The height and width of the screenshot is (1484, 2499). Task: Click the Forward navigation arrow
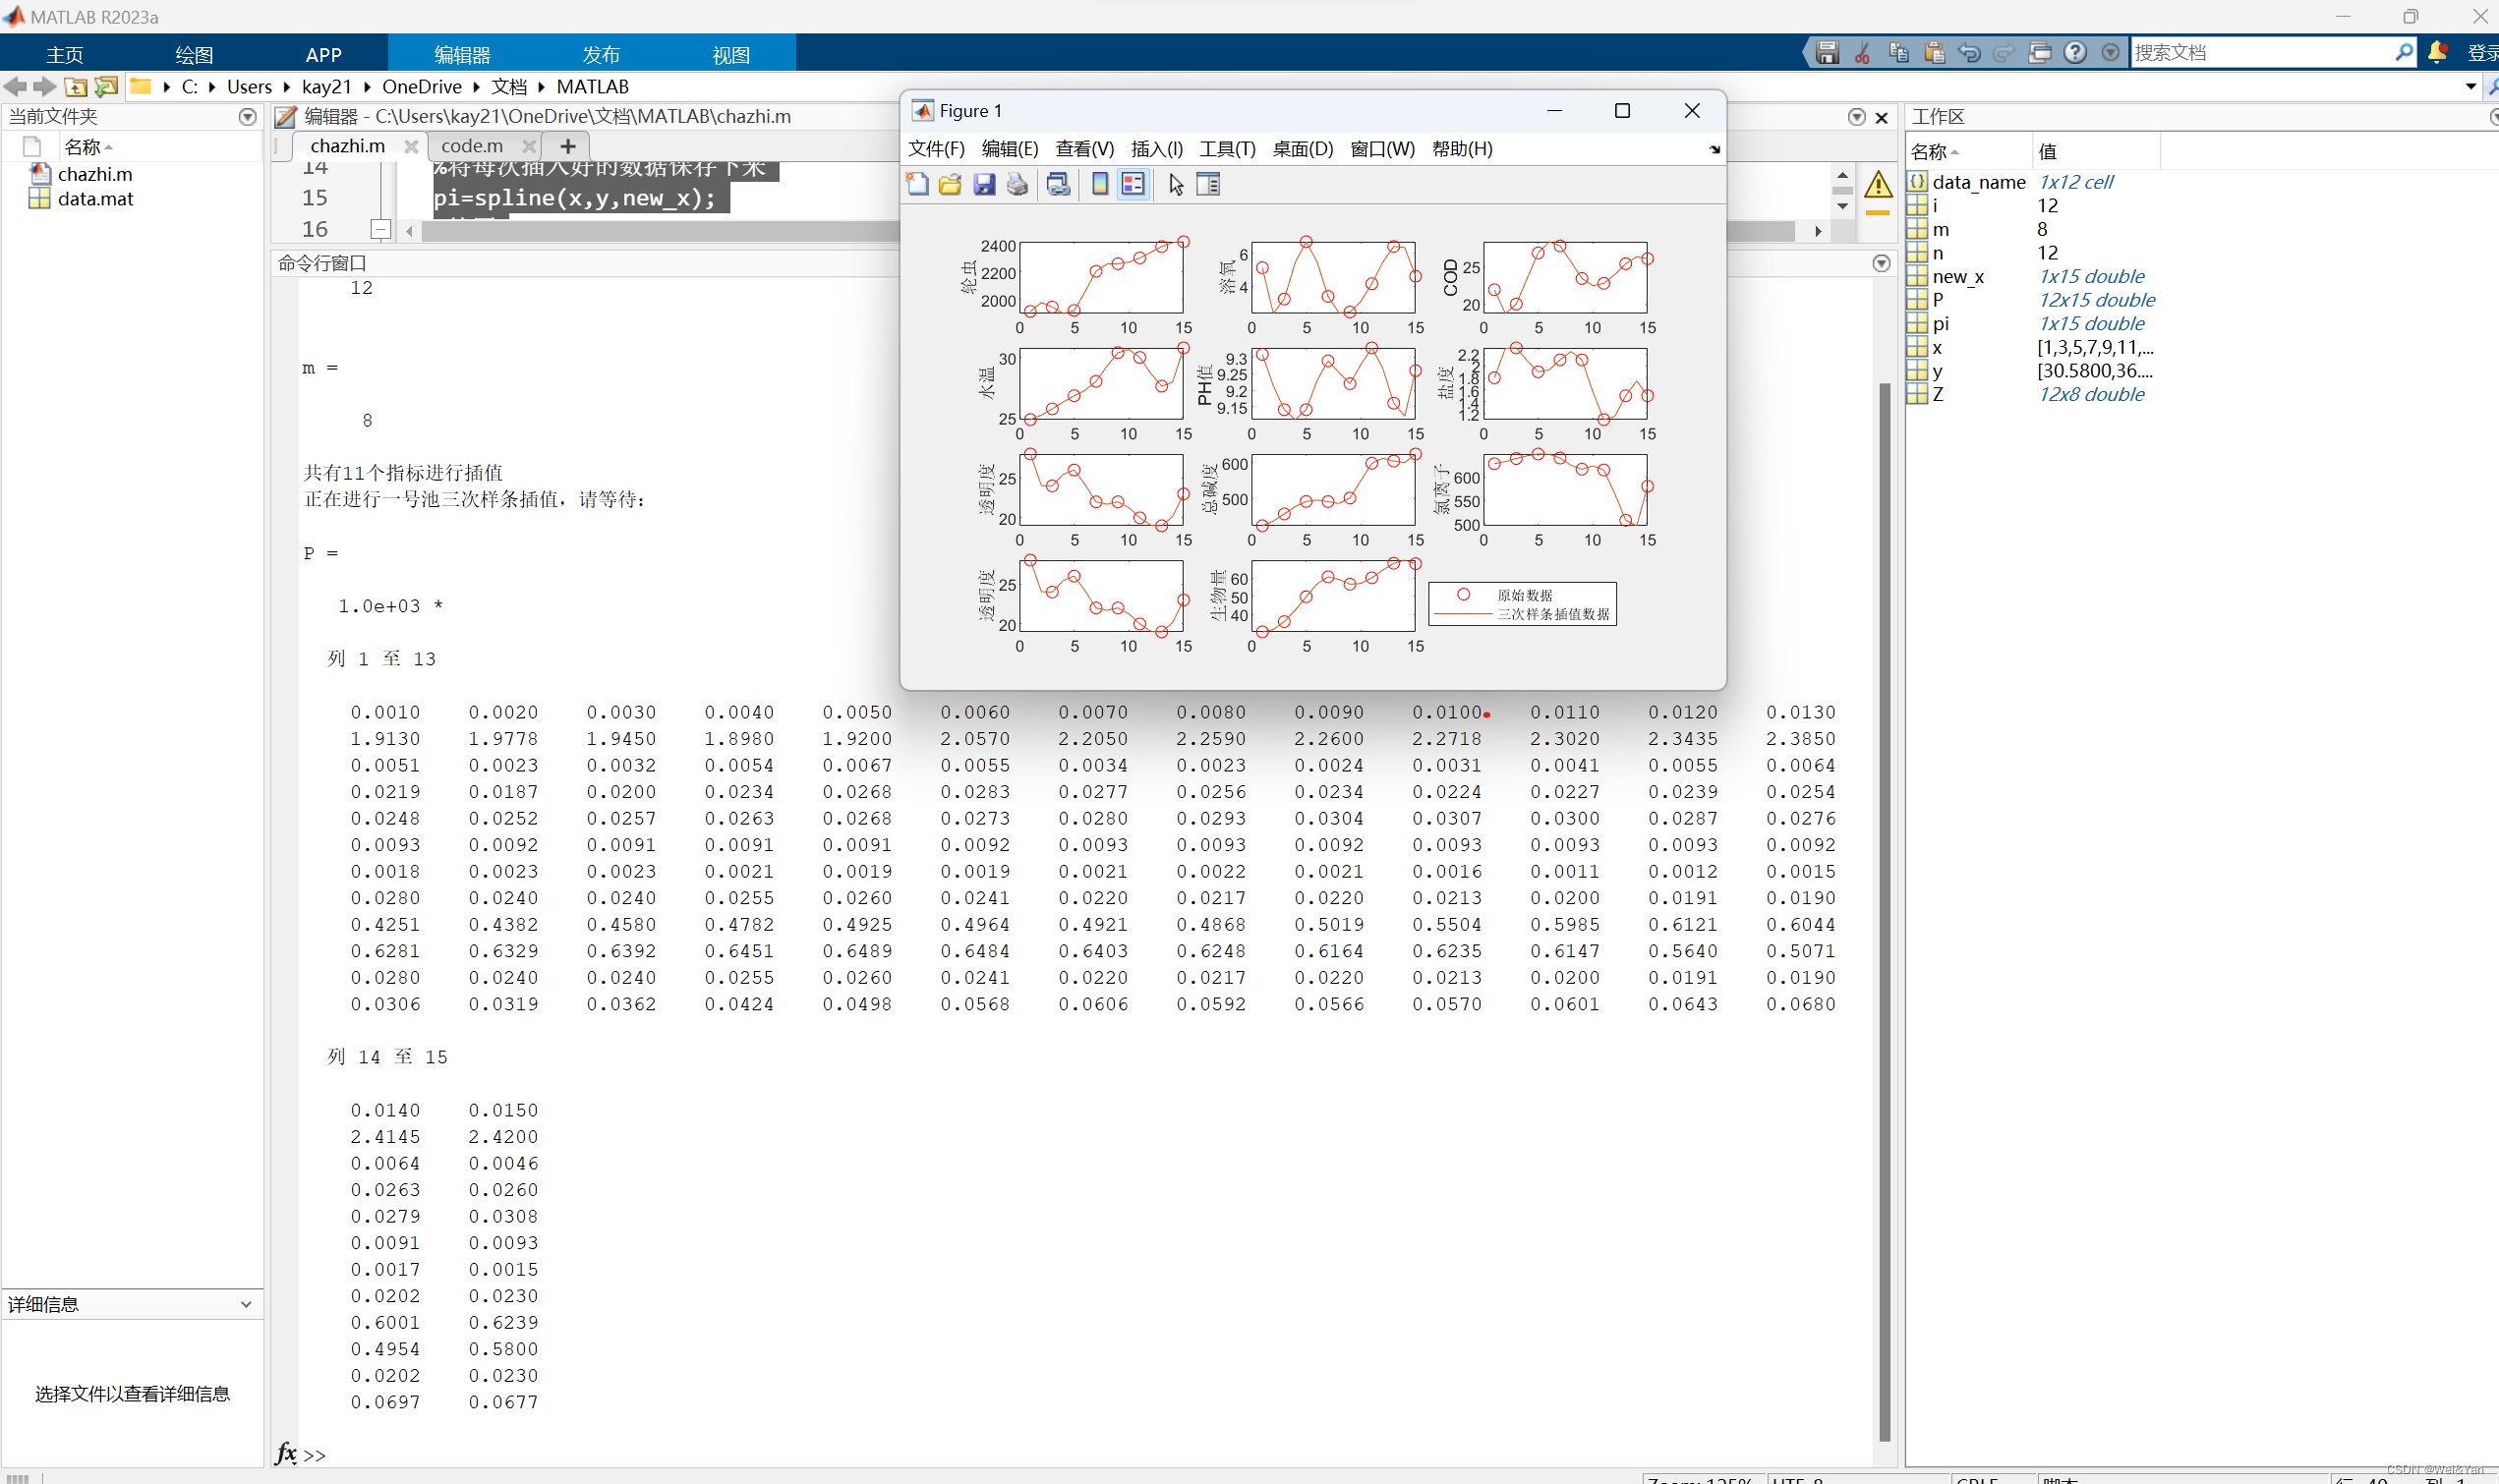tap(44, 87)
